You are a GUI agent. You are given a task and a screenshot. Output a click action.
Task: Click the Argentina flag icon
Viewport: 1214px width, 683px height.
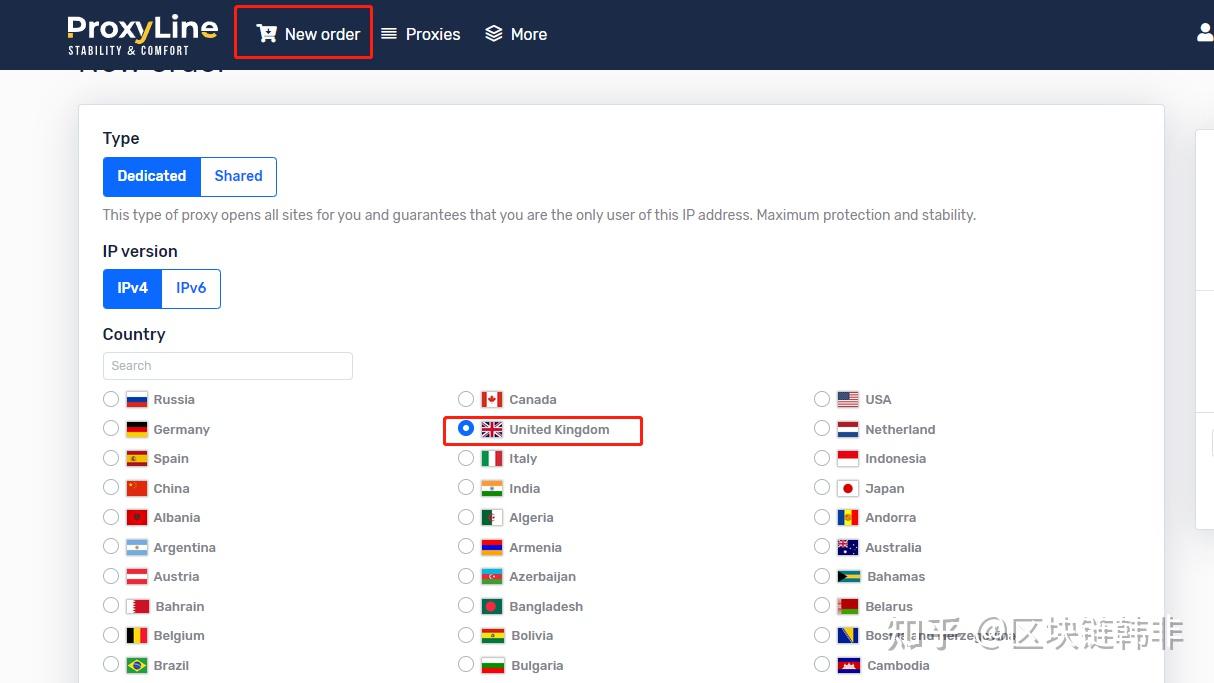click(x=137, y=547)
